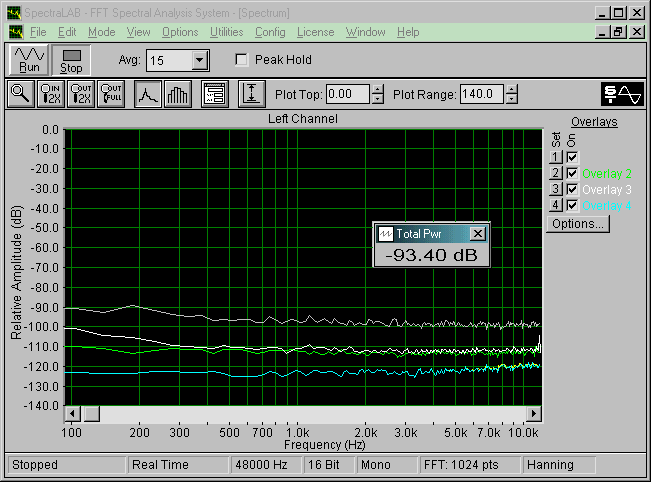Screen dimensions: 651x482
Task: Halt analysis with the Stop button
Action: [71, 60]
